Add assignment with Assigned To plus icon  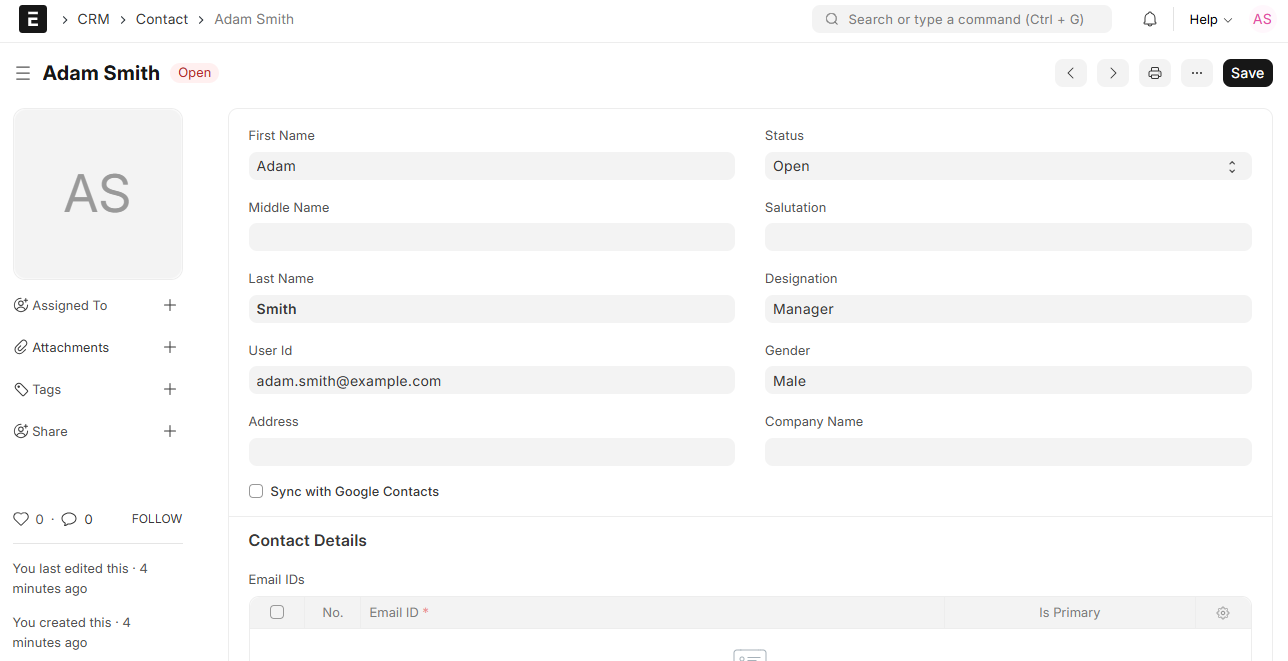click(x=170, y=305)
